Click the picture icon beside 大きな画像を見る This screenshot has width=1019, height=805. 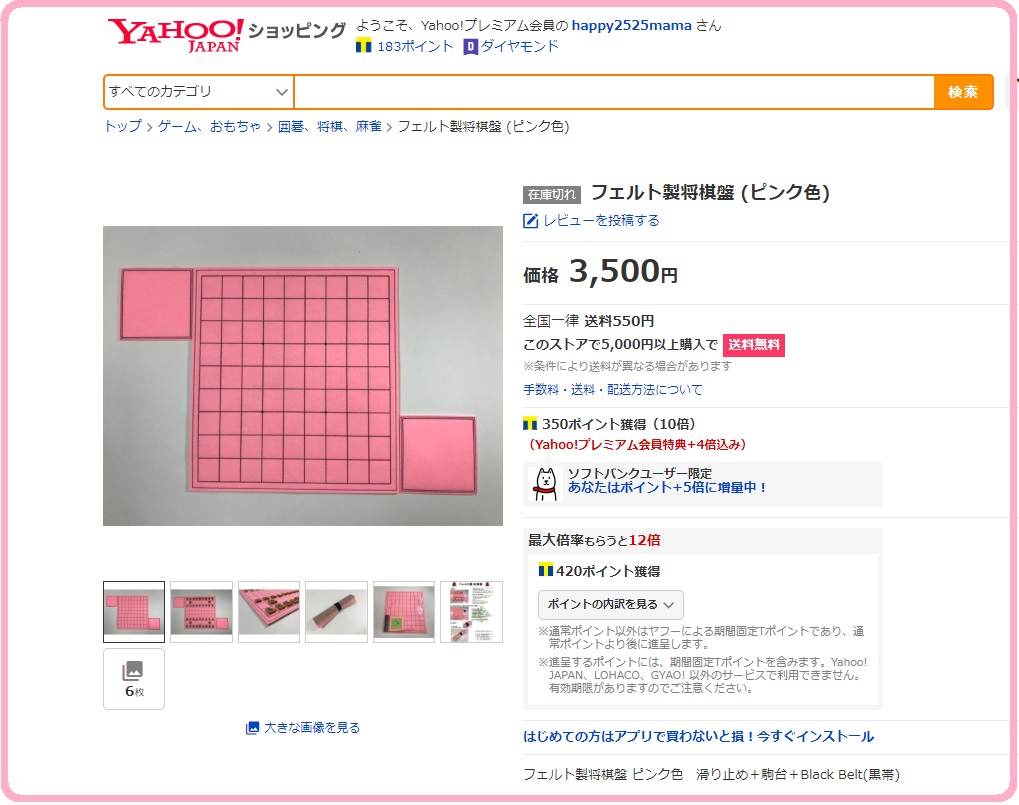click(252, 728)
